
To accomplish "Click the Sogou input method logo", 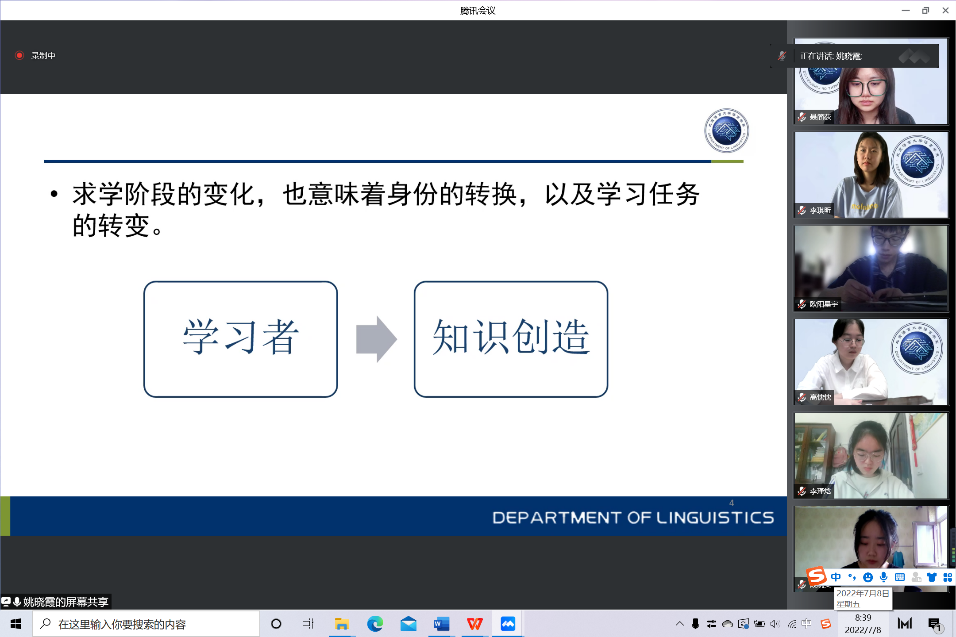I will tap(816, 577).
